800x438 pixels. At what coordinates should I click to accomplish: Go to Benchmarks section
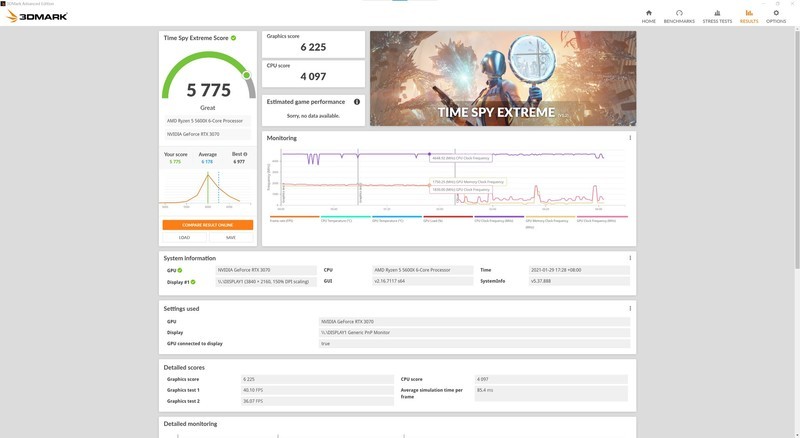tap(679, 16)
